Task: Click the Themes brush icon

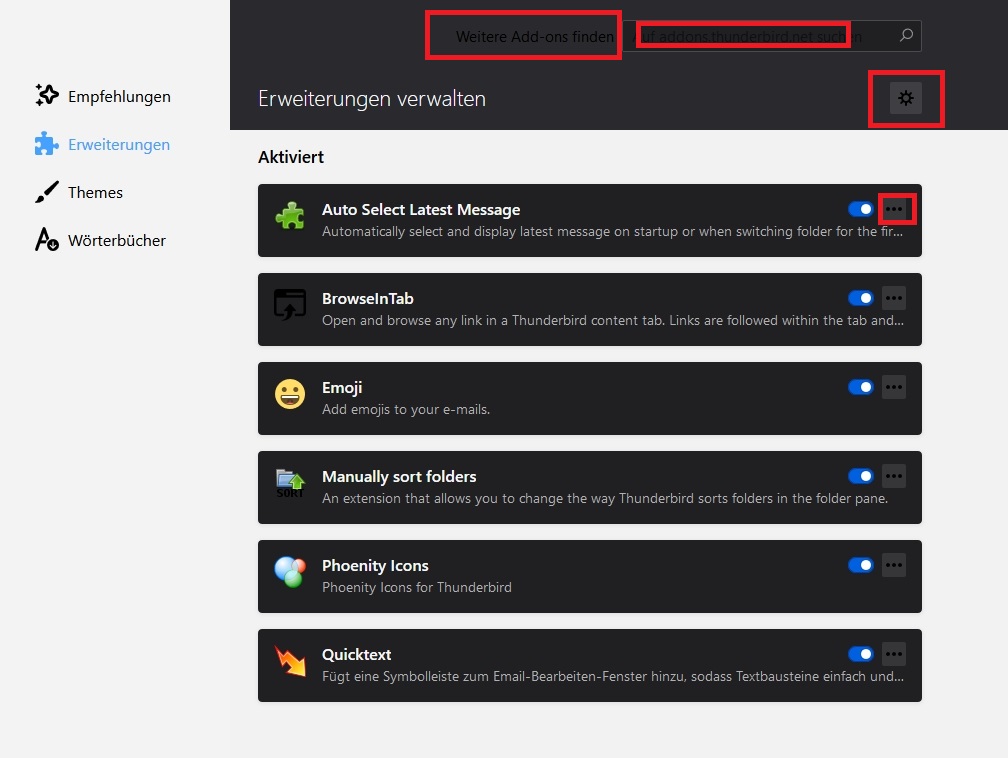Action: (46, 192)
